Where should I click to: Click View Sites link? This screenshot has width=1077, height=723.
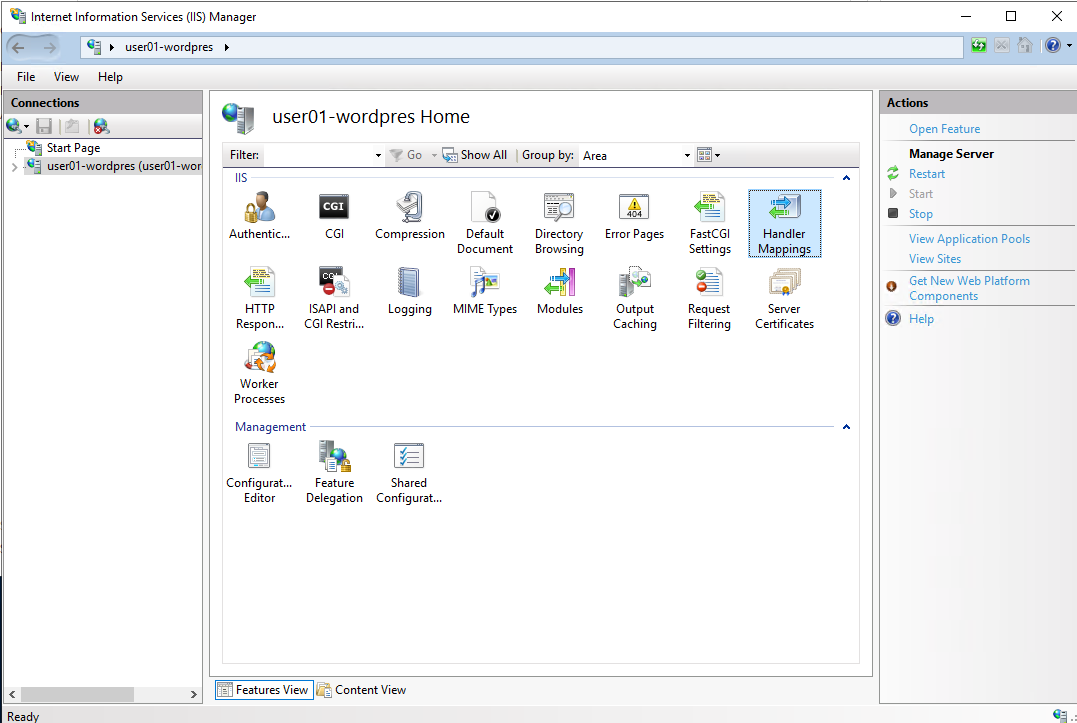click(935, 259)
